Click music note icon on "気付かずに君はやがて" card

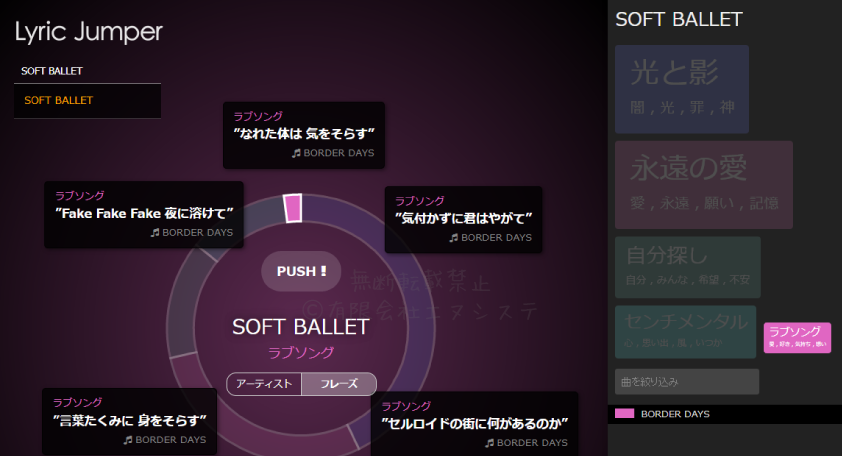click(x=454, y=237)
